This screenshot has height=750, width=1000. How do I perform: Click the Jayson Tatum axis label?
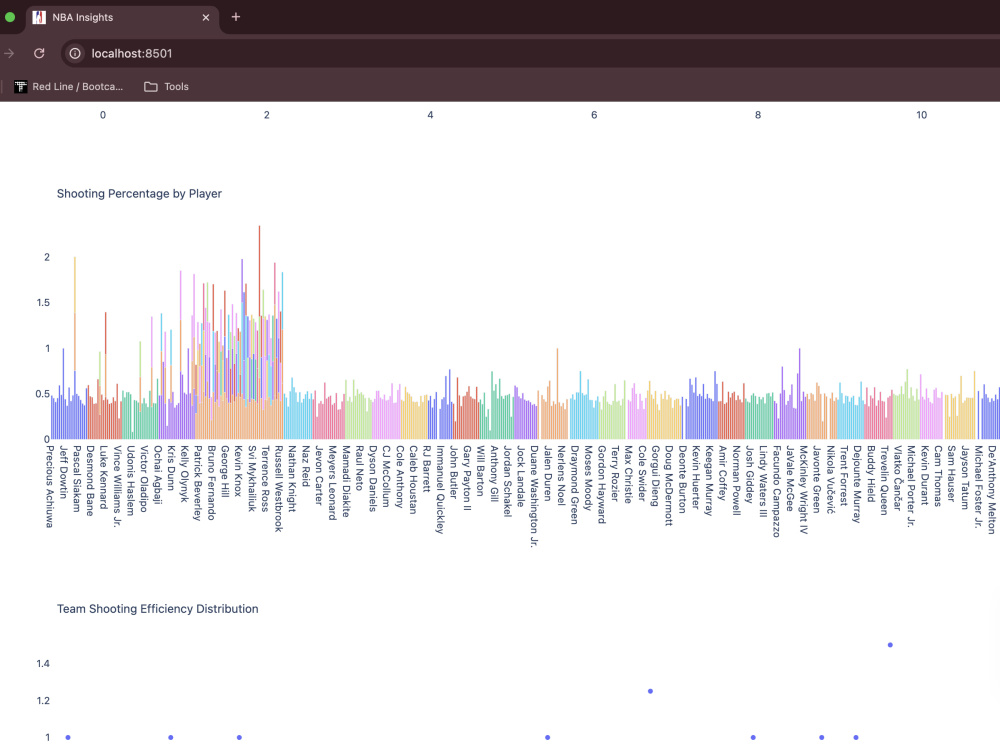tap(965, 477)
